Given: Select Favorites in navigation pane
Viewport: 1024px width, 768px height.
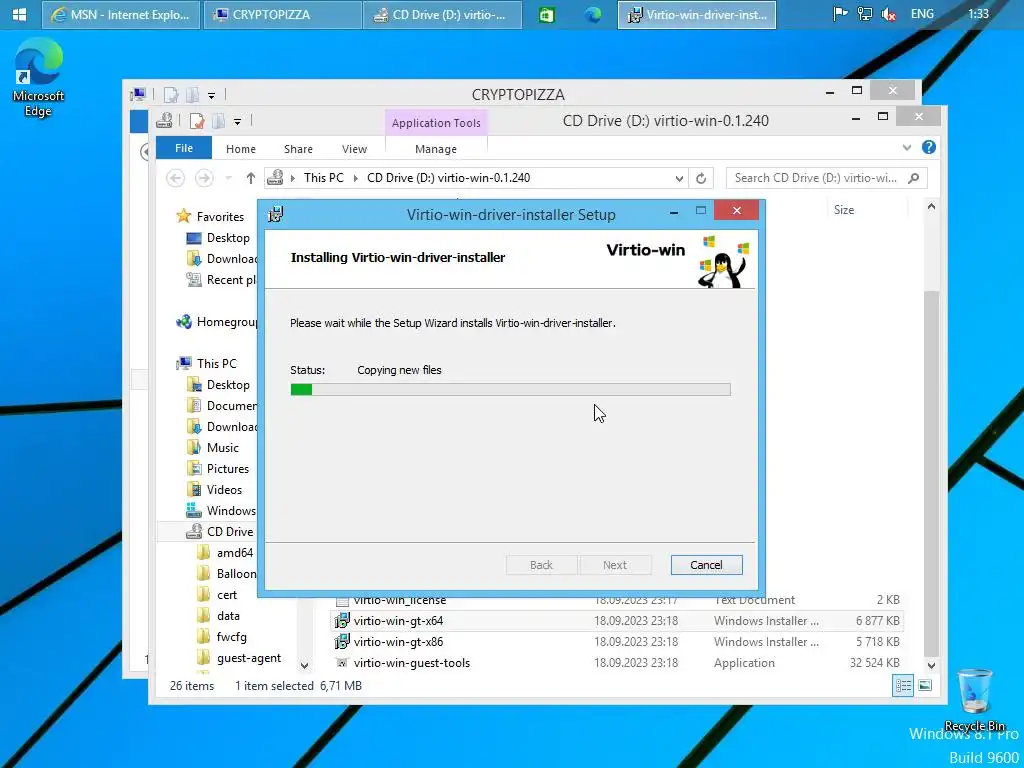Looking at the screenshot, I should [x=220, y=216].
